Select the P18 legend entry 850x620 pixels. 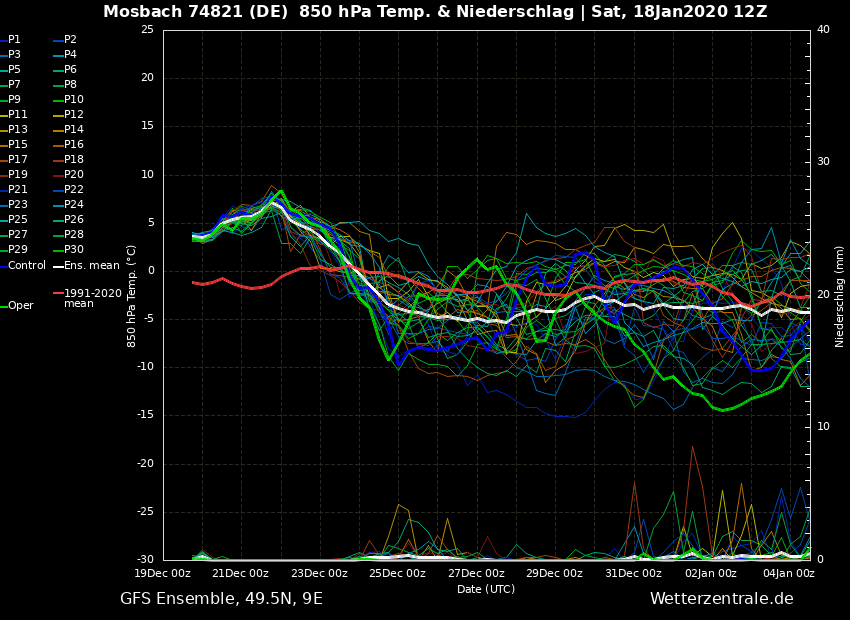pyautogui.click(x=74, y=160)
